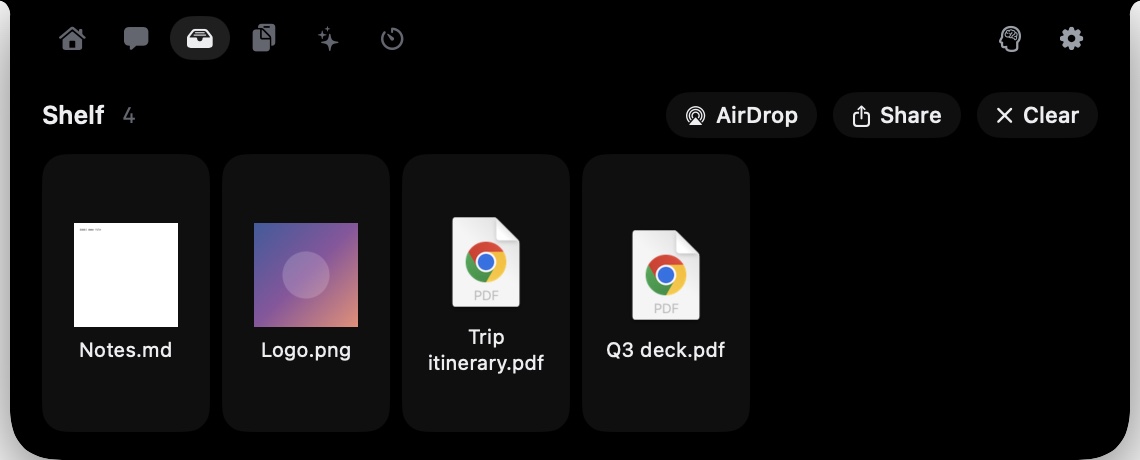Image resolution: width=1140 pixels, height=460 pixels.
Task: Select the Trip itinerary PDF icon
Action: click(x=486, y=262)
